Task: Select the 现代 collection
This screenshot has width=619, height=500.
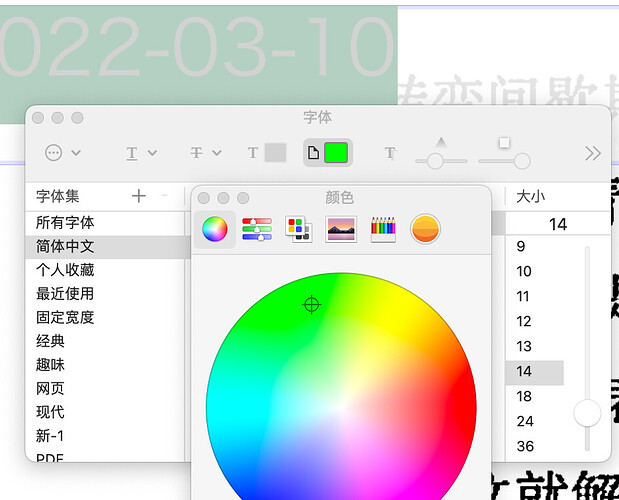Action: [105, 412]
